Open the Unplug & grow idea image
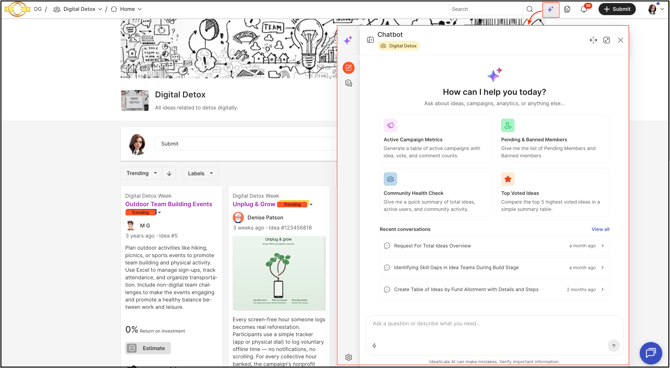670x368 pixels. 279,274
